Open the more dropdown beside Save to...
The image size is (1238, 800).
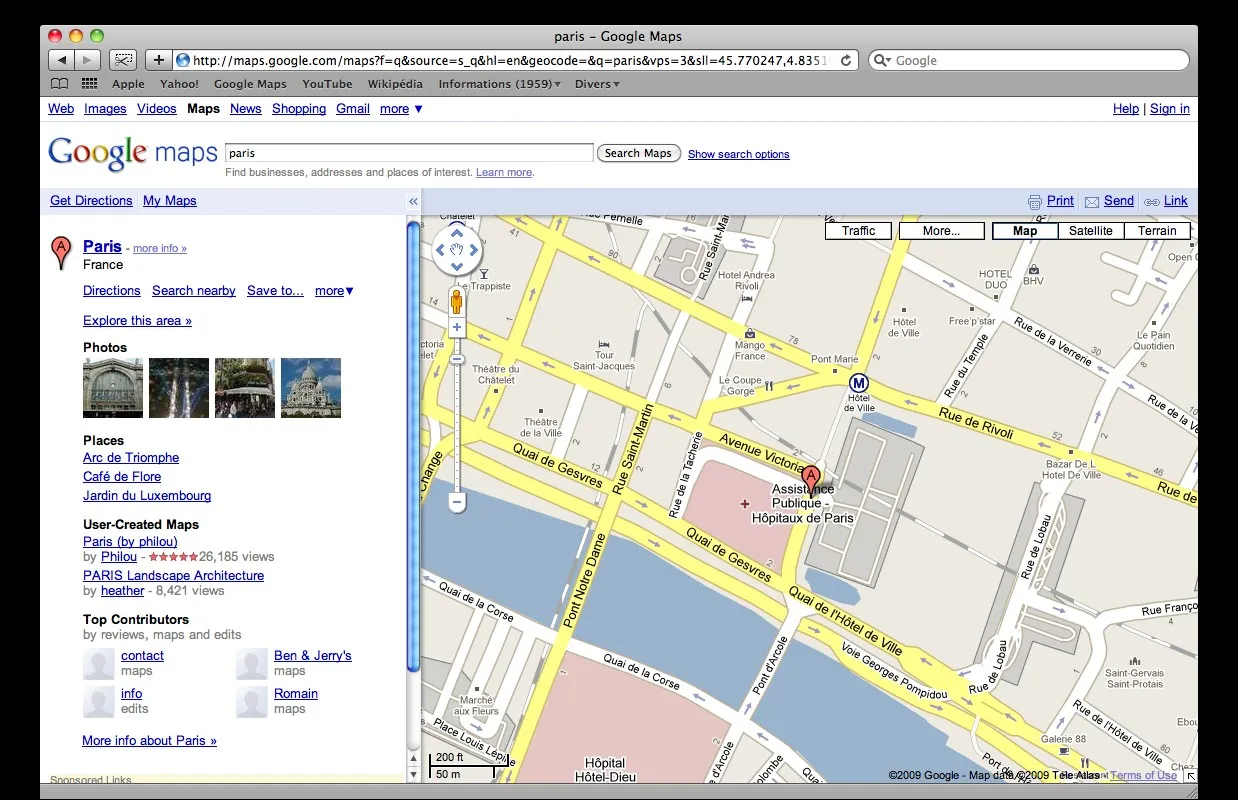click(334, 291)
